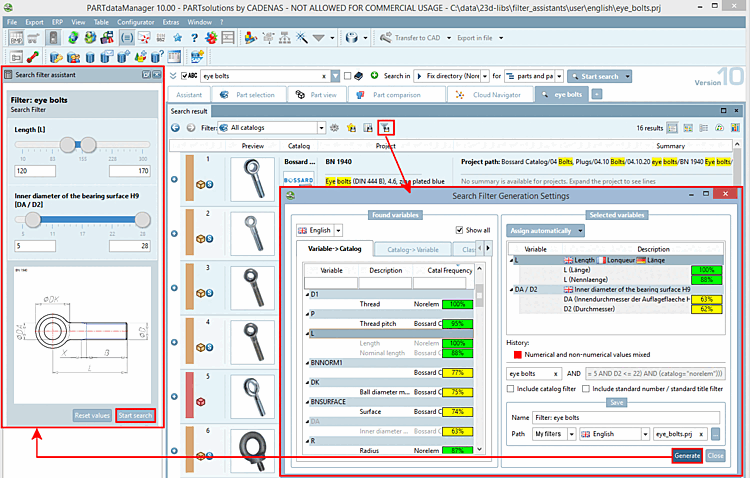Click the search filter generator icon

pyautogui.click(x=386, y=128)
